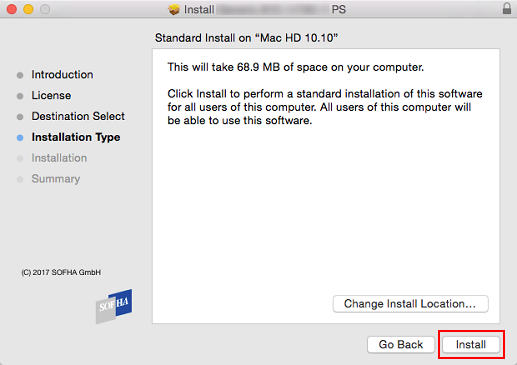Minimize the installer with yellow button
Image resolution: width=517 pixels, height=365 pixels.
[28, 9]
